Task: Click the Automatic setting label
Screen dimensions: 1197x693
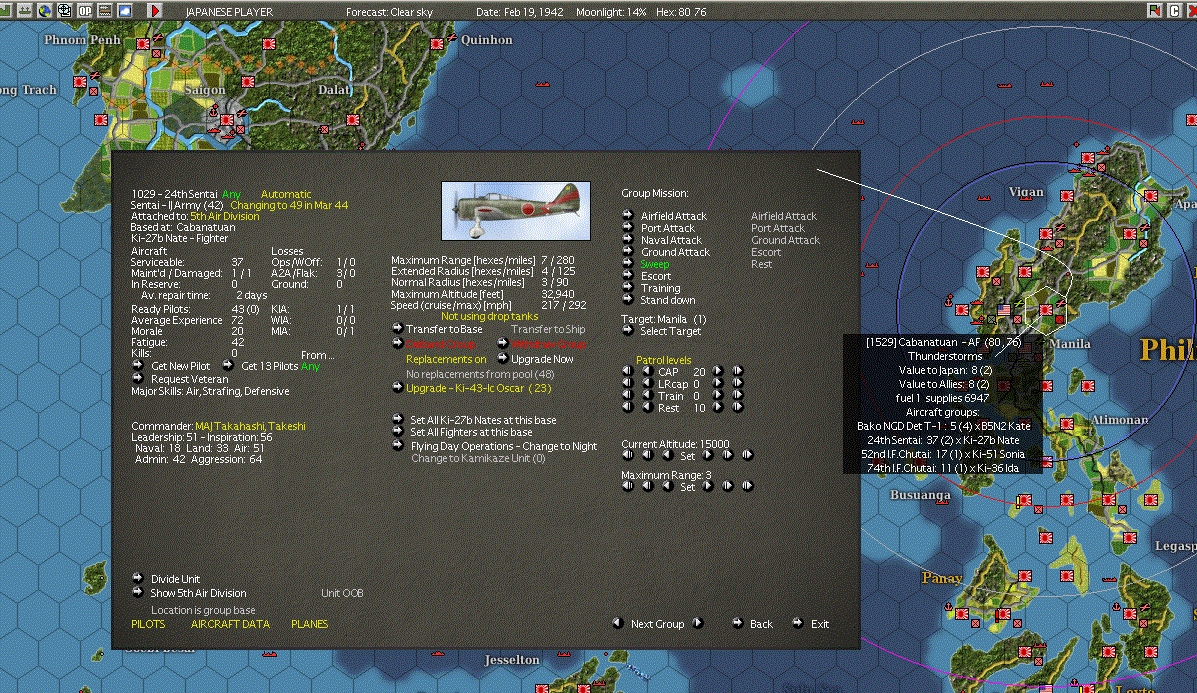Action: pyautogui.click(x=286, y=194)
